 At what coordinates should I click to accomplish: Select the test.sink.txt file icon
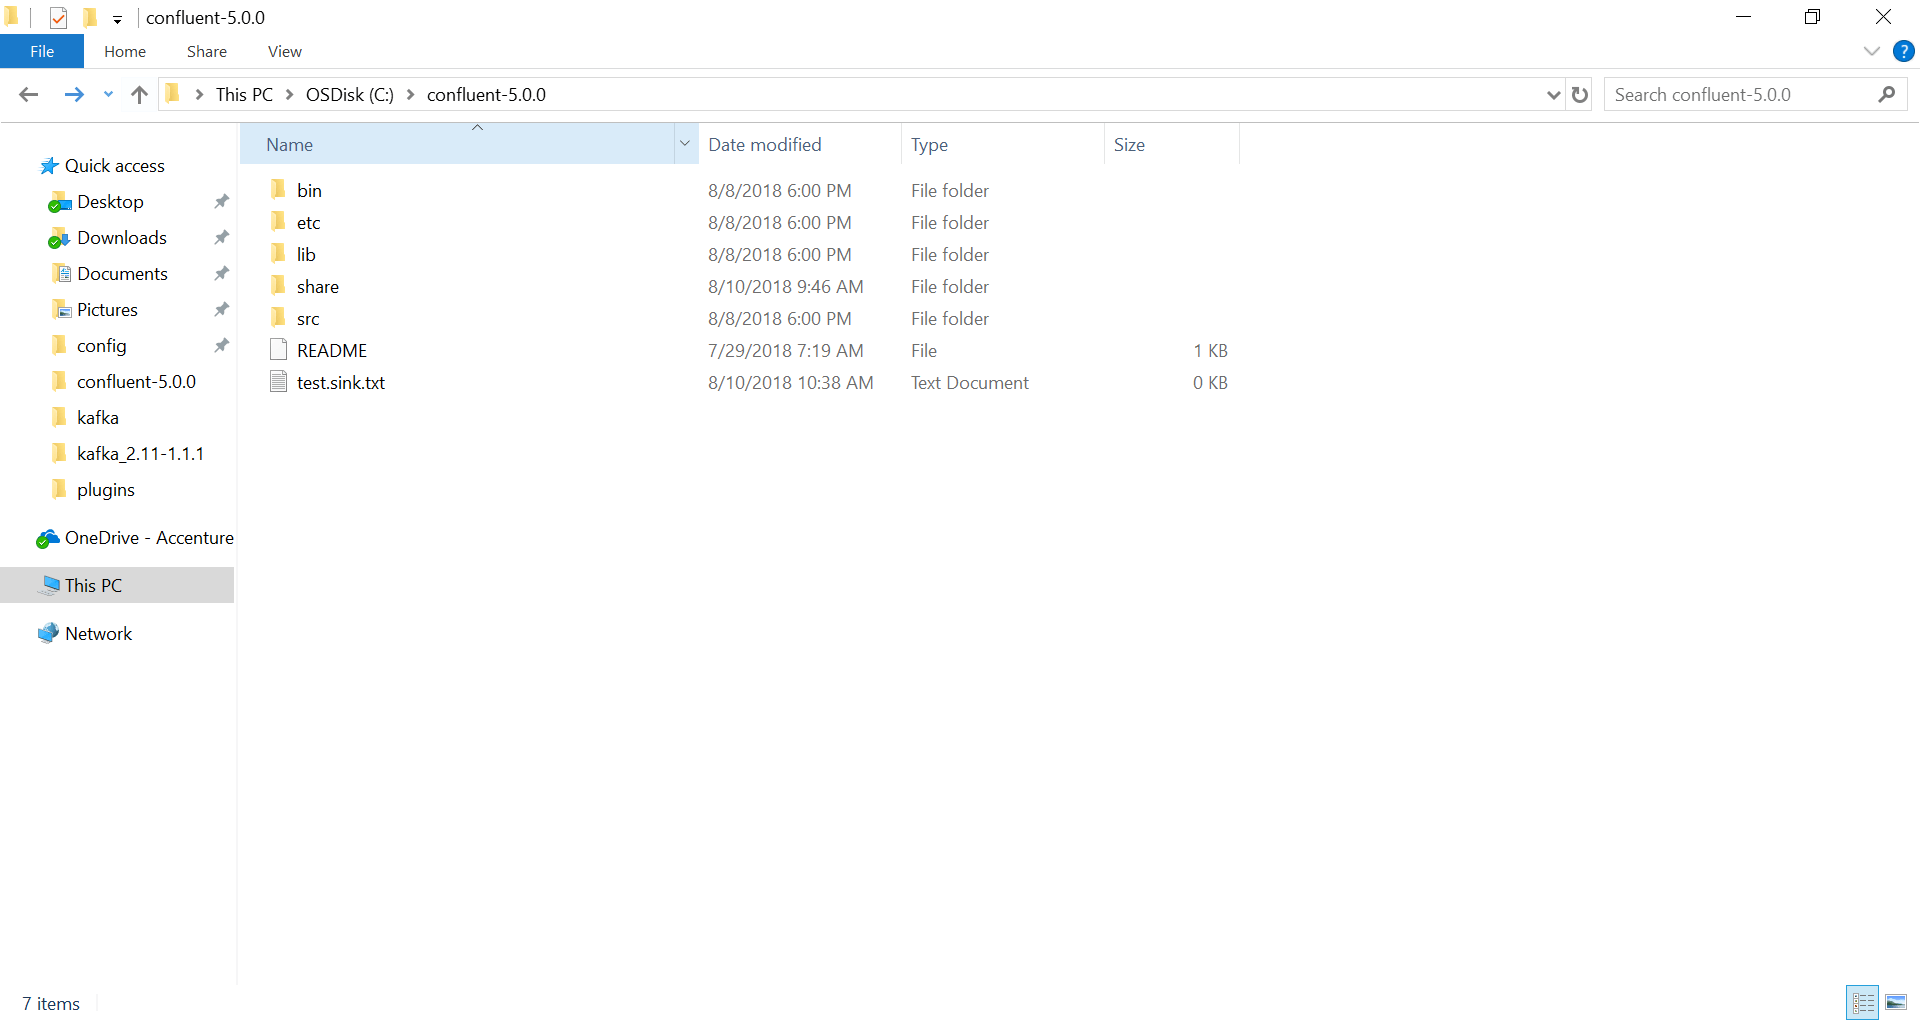[279, 381]
